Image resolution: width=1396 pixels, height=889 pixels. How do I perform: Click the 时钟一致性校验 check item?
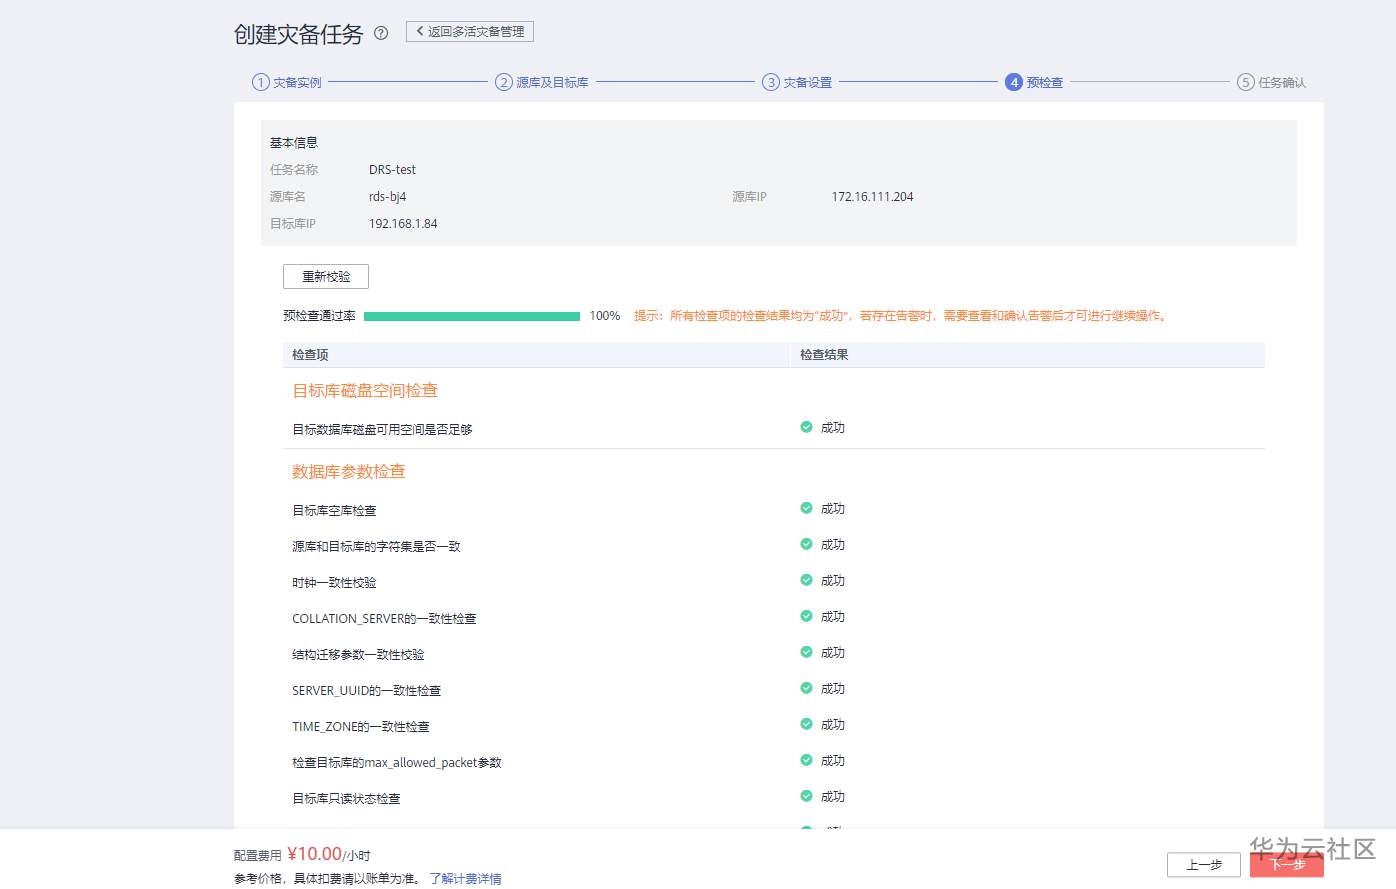(334, 583)
